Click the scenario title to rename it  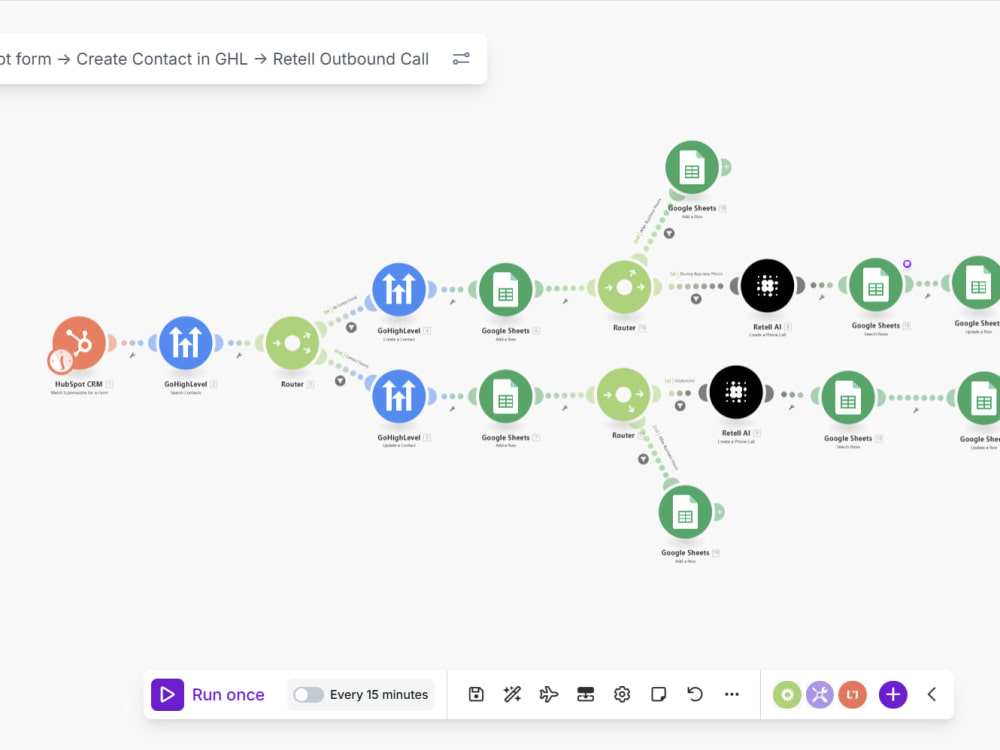point(214,59)
